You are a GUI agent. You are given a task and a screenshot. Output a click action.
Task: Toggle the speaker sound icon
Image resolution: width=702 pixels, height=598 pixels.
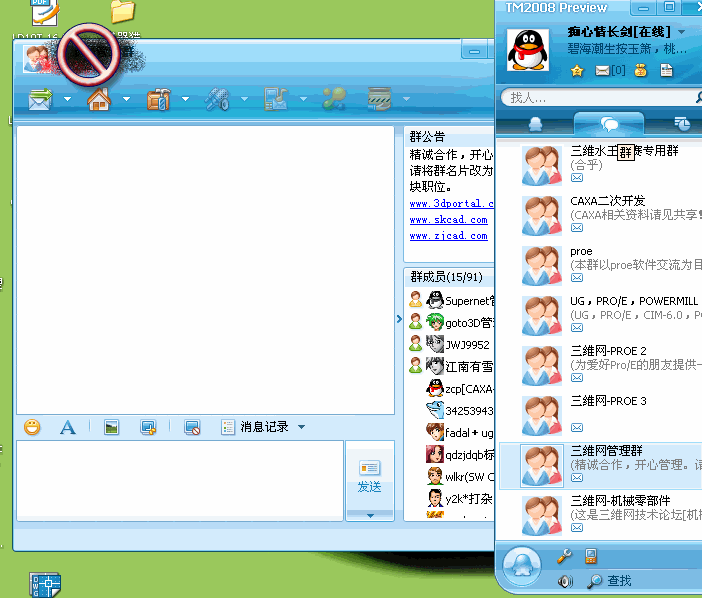(565, 581)
